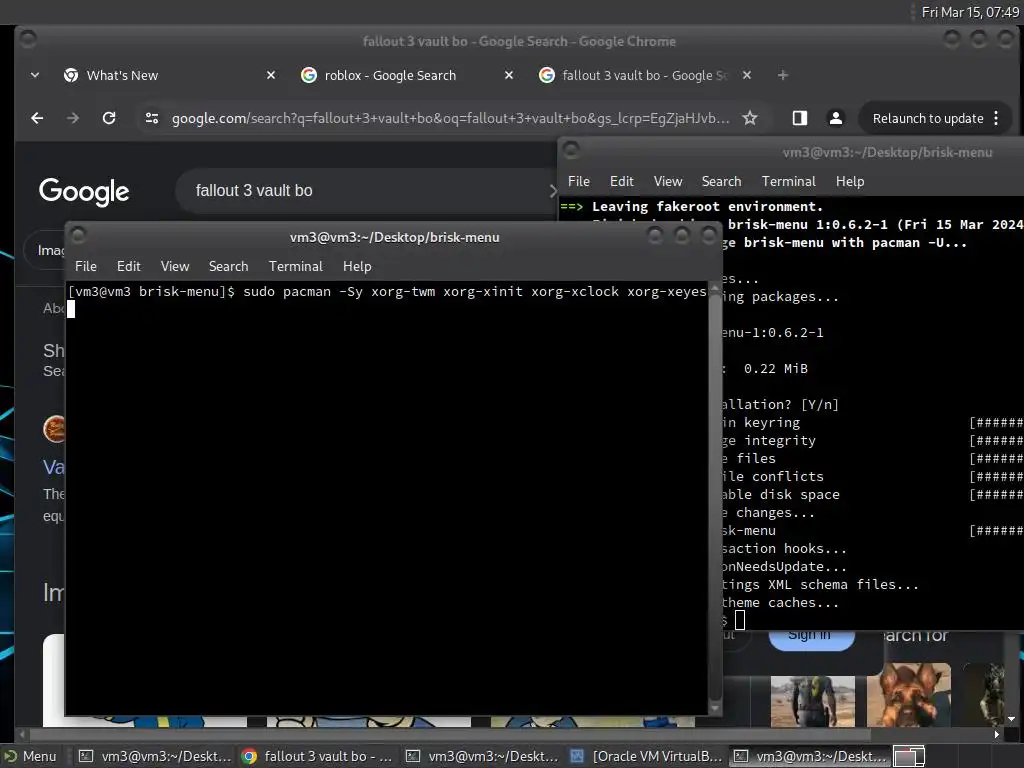The width and height of the screenshot is (1024, 768).
Task: Select last vm3 terminal taskbar entry
Action: [x=810, y=756]
